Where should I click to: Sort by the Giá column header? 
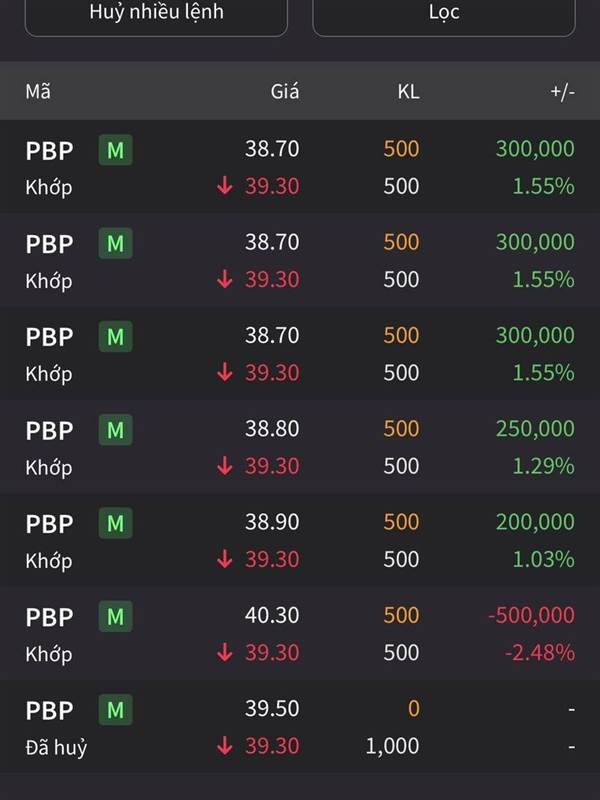[x=285, y=91]
